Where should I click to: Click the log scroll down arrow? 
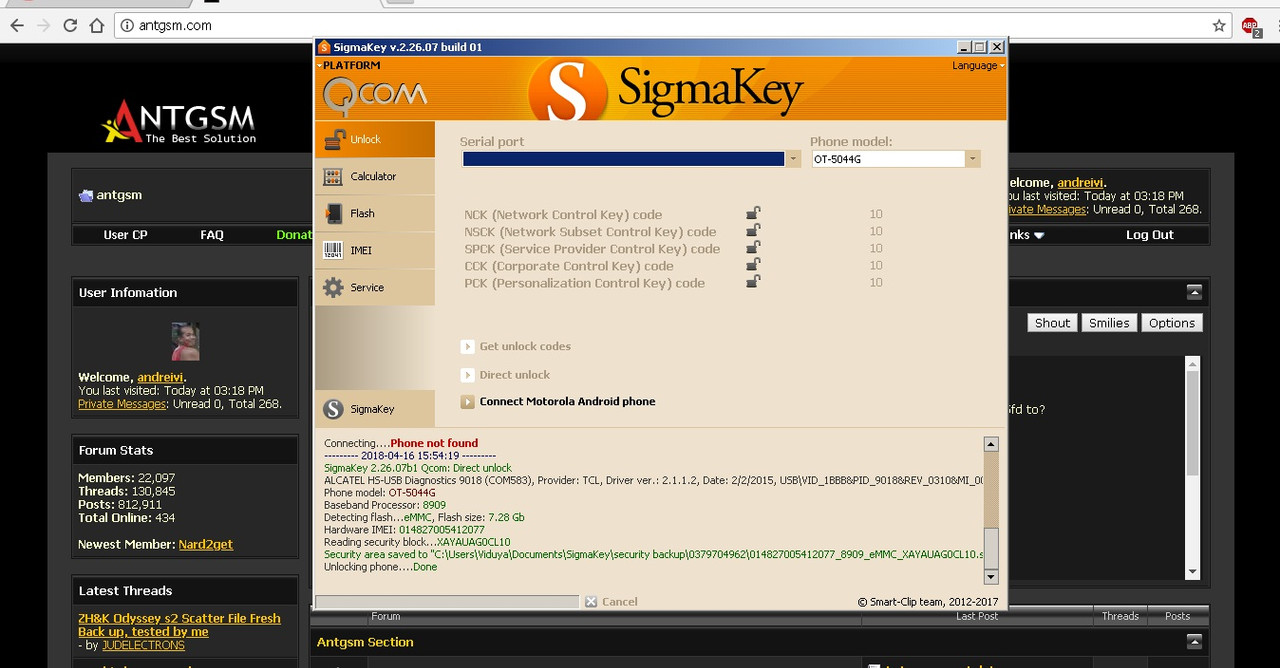(991, 577)
